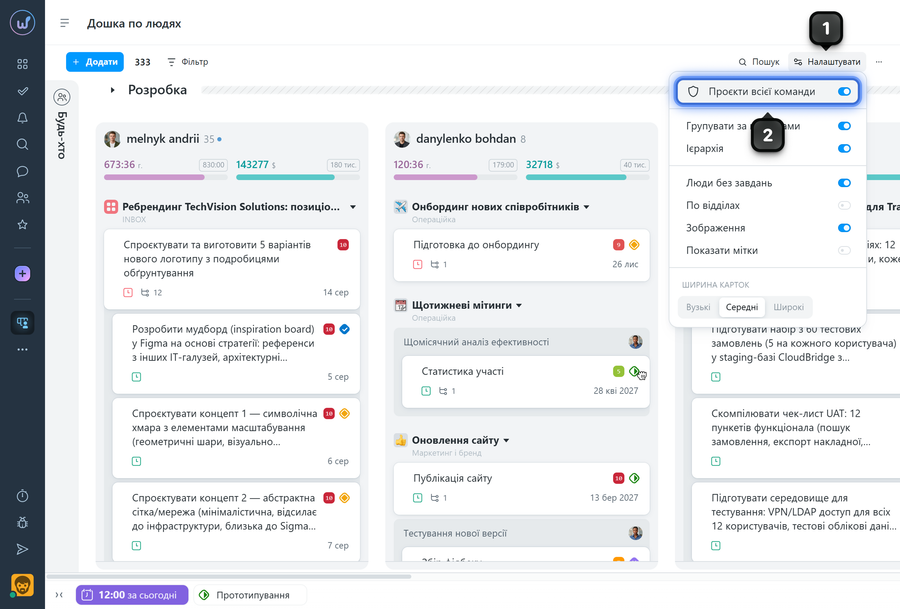
Task: Open favorites star icon in sidebar
Action: pos(22,224)
